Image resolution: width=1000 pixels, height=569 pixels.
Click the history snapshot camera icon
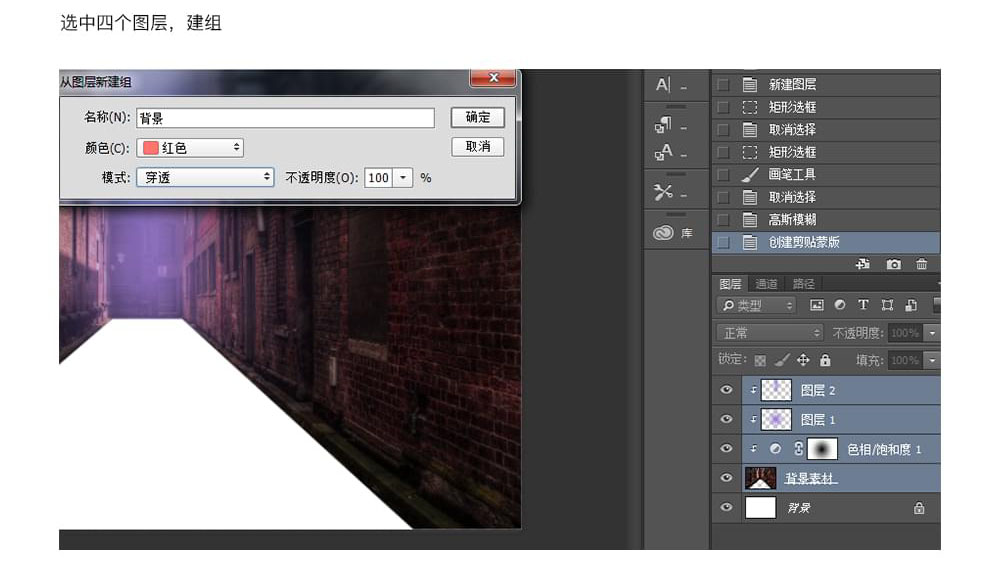click(893, 264)
